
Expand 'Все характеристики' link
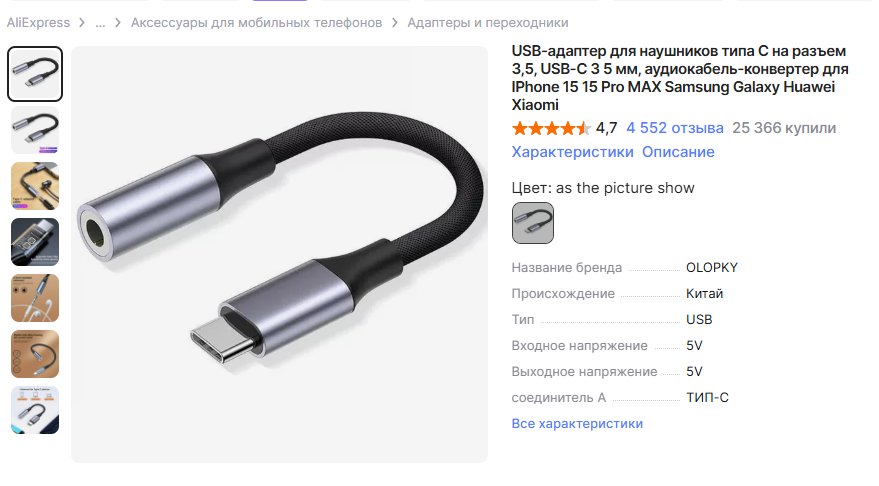point(577,424)
